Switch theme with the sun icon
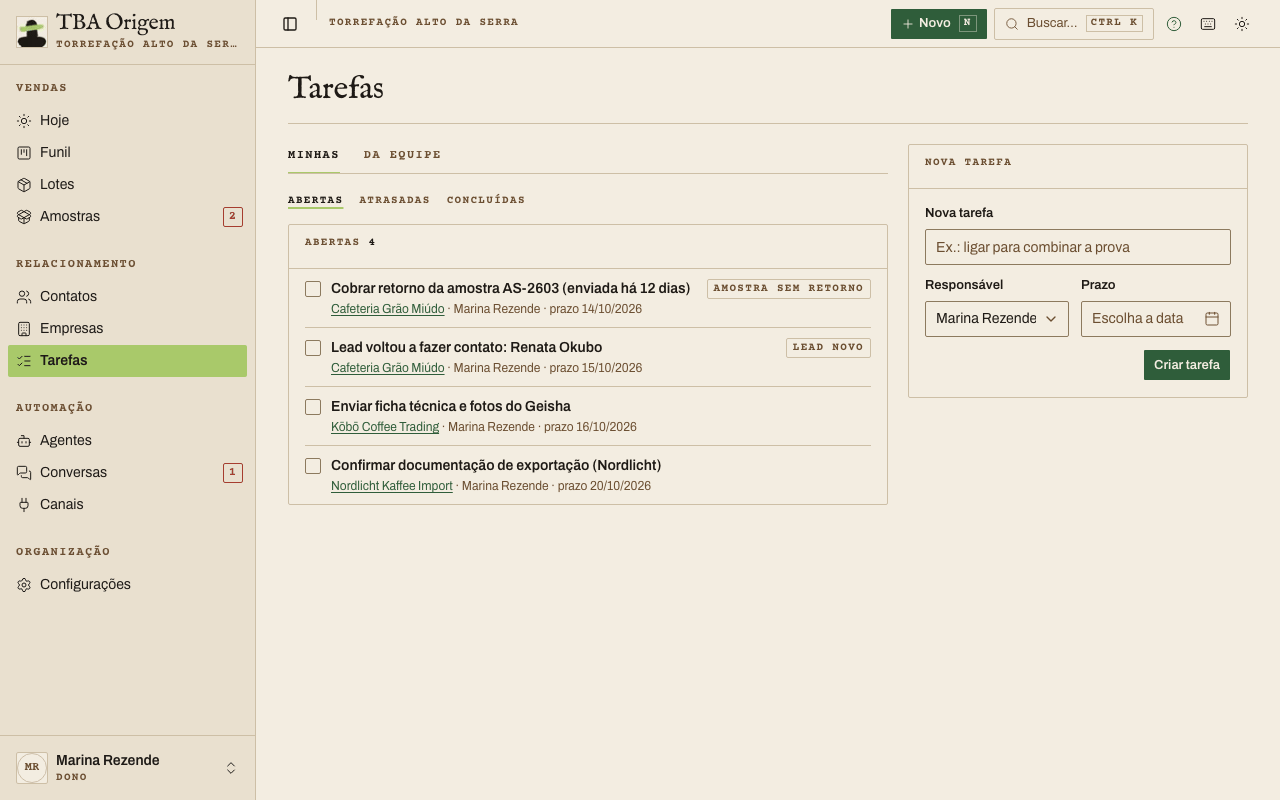Image resolution: width=1280 pixels, height=800 pixels. [1242, 24]
